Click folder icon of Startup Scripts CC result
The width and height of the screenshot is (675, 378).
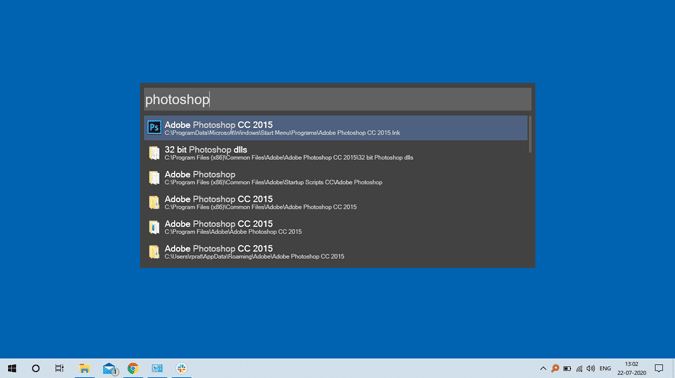(154, 177)
